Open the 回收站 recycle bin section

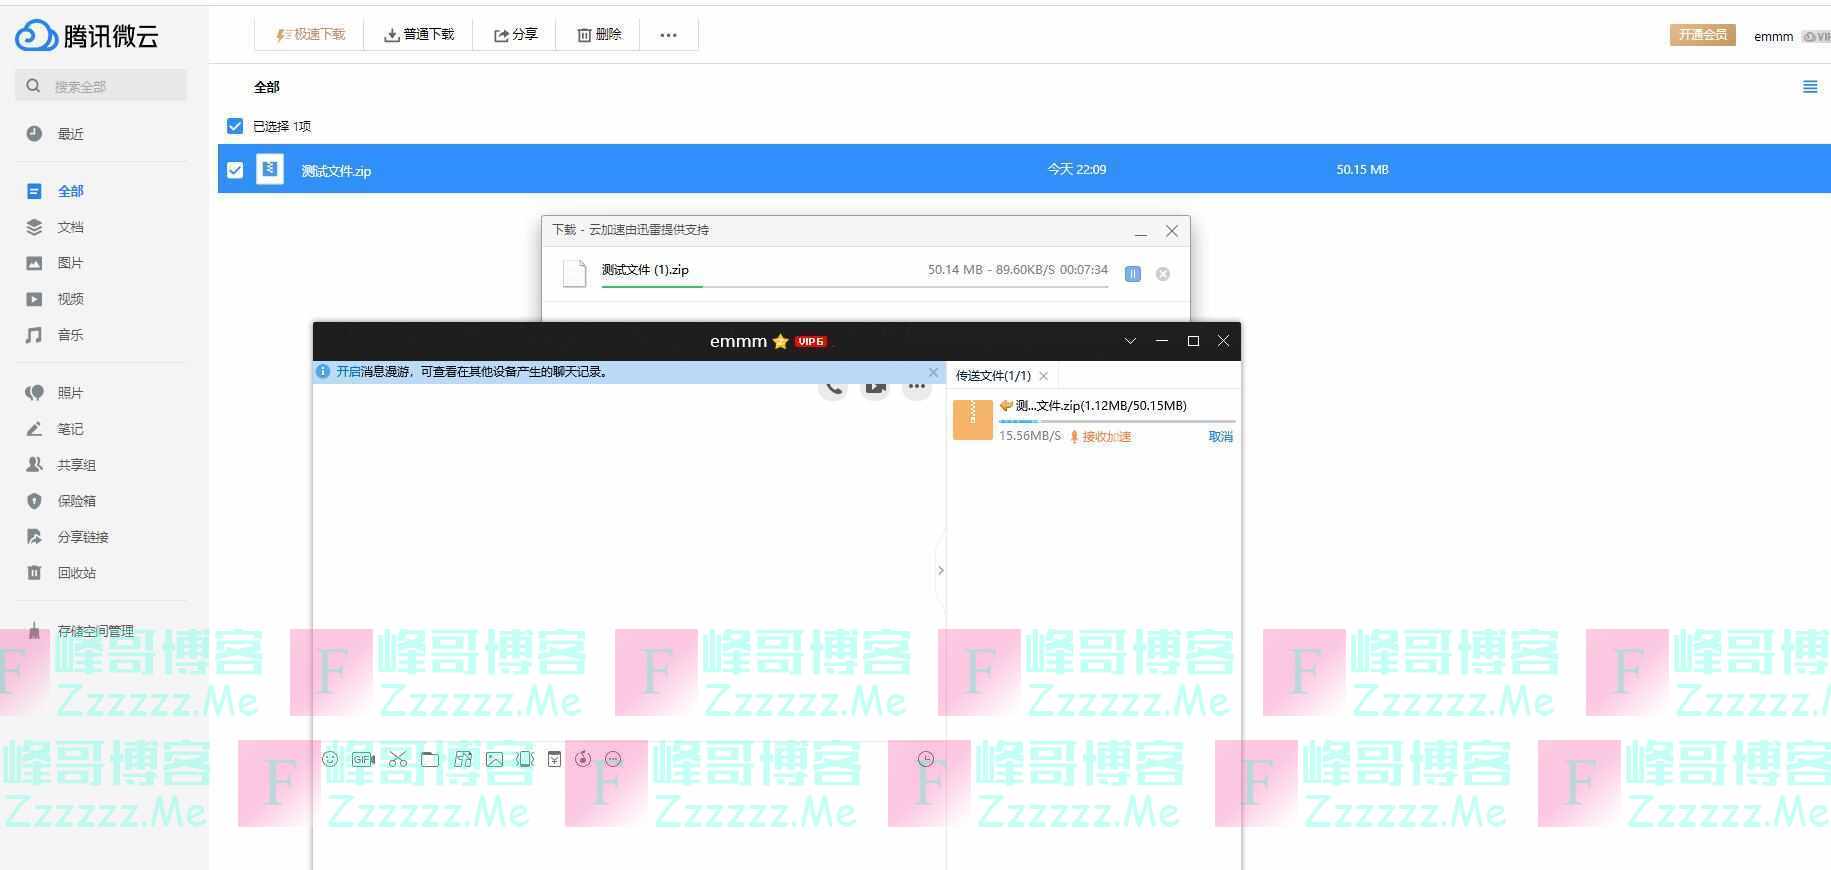pyautogui.click(x=76, y=573)
